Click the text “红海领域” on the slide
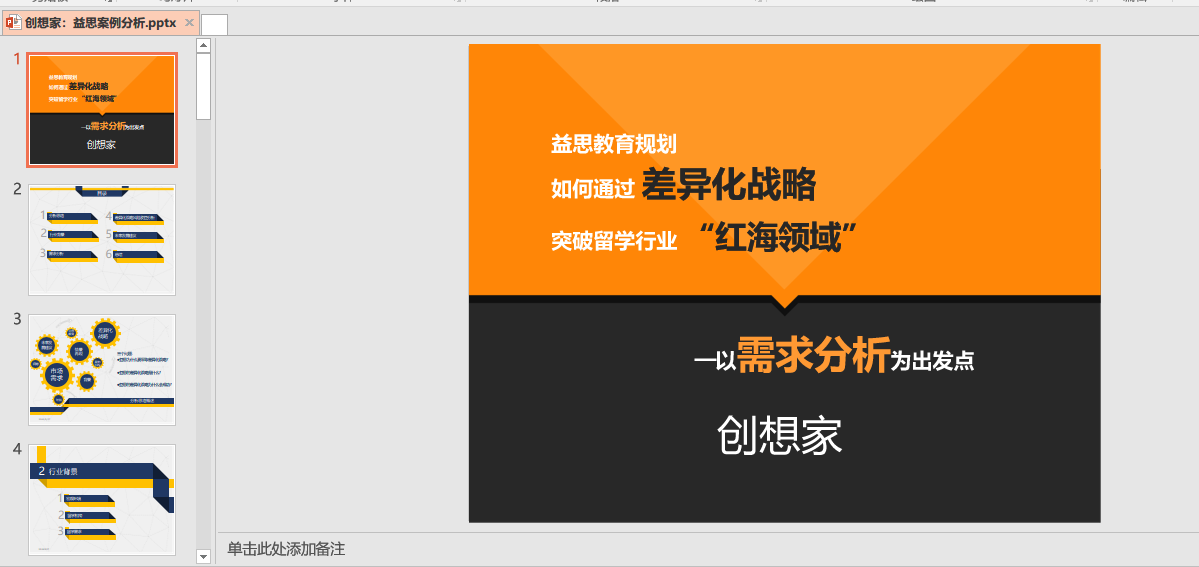This screenshot has width=1199, height=567. 777,238
